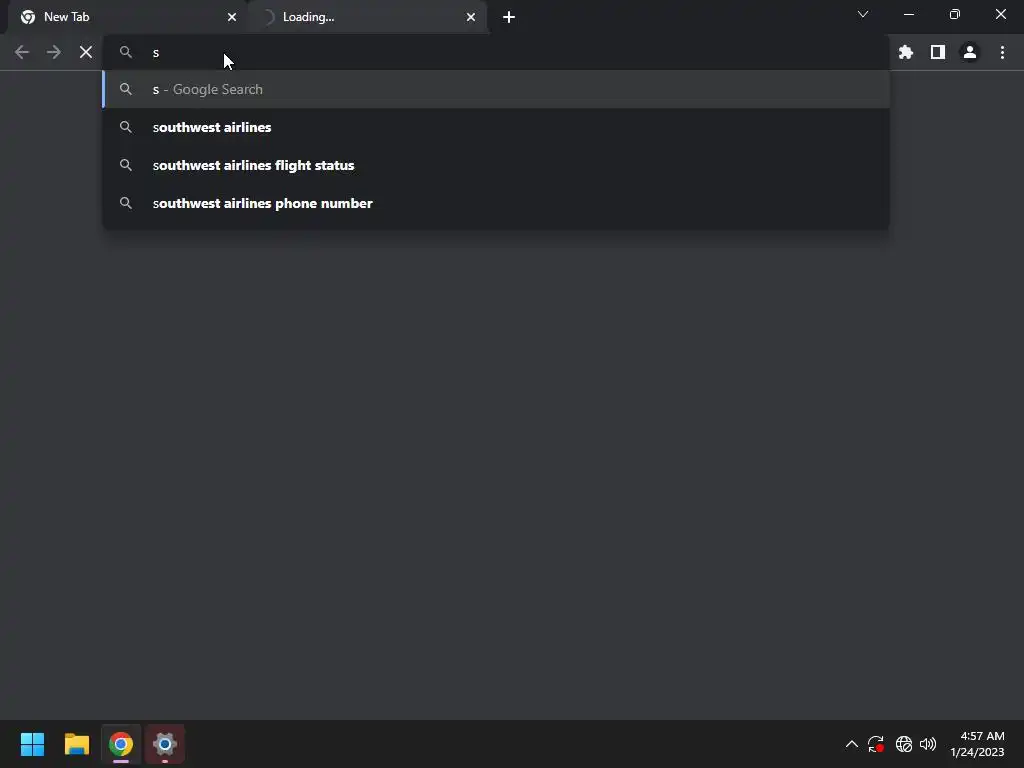This screenshot has height=768, width=1024.
Task: Close the Loading tab
Action: pyautogui.click(x=471, y=17)
